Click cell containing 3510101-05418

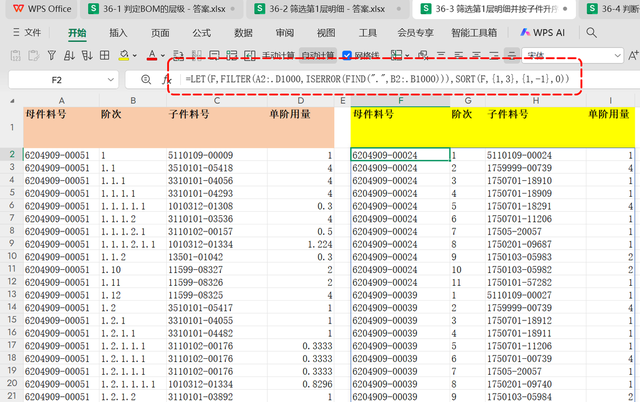tap(217, 168)
